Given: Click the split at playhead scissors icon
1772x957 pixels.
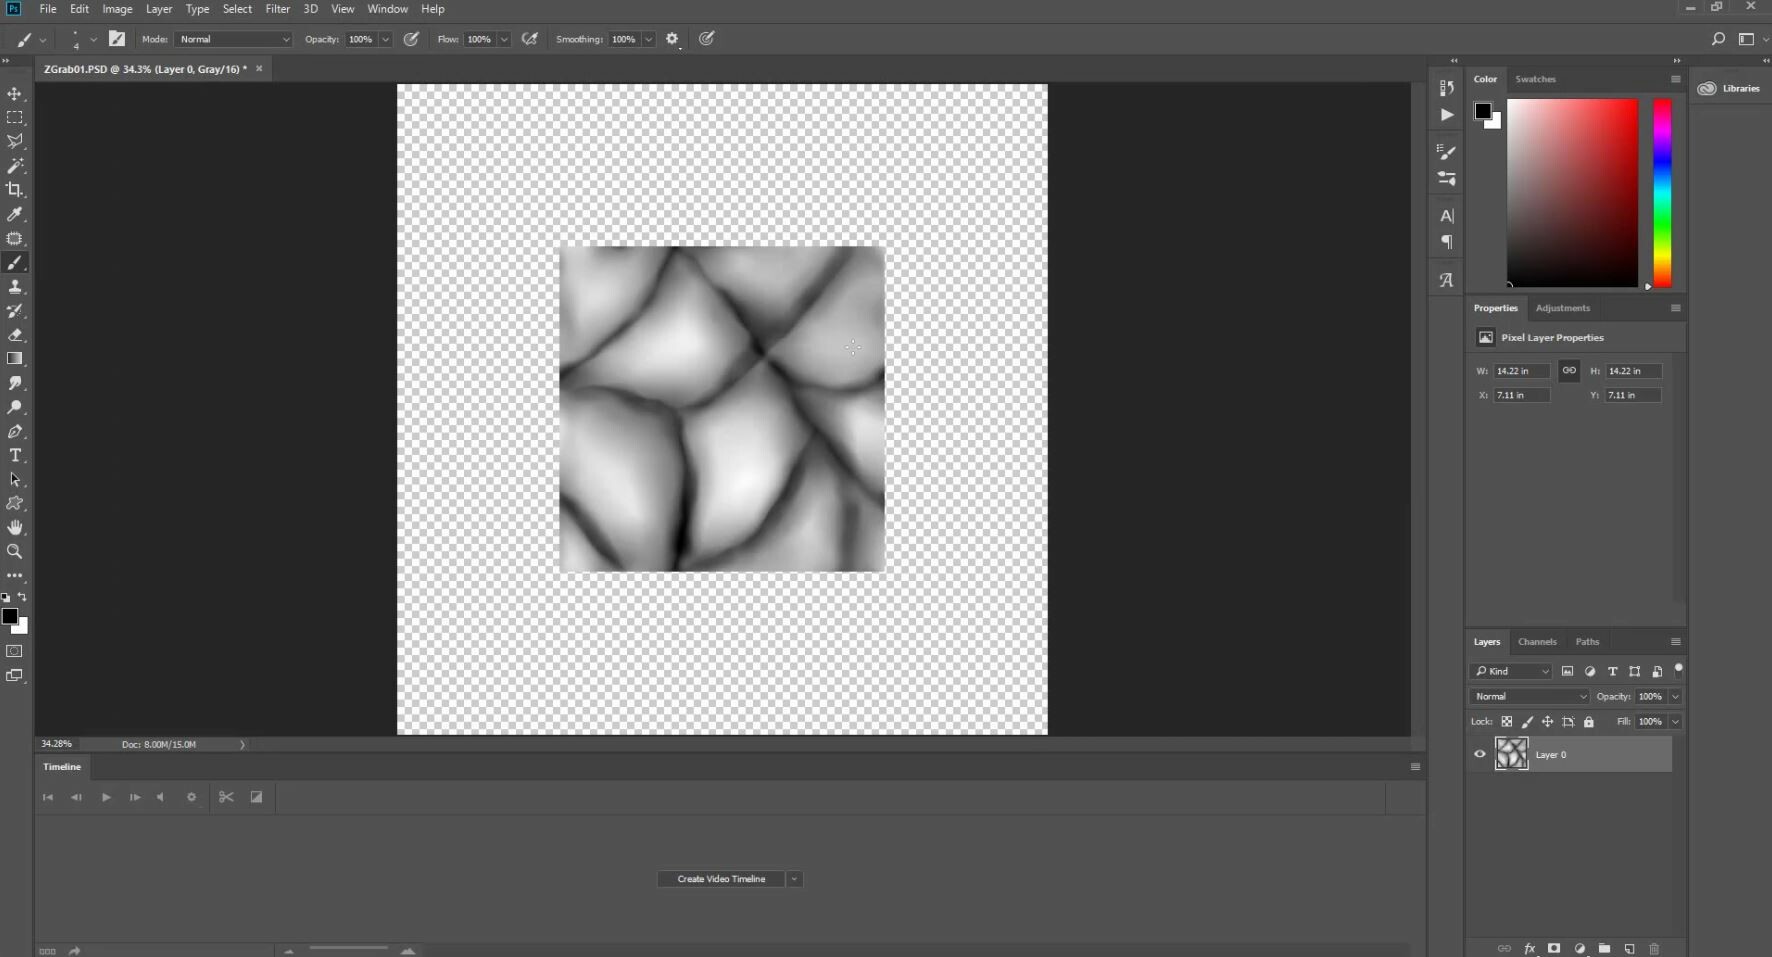Looking at the screenshot, I should coord(226,797).
